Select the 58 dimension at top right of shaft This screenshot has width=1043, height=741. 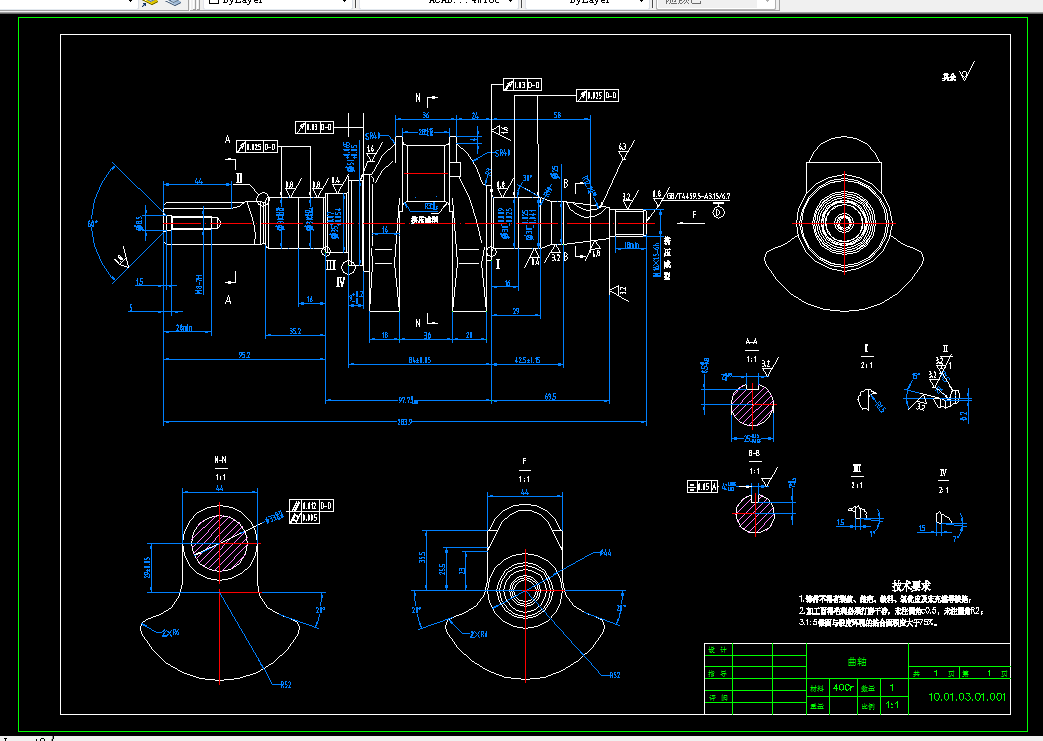557,115
